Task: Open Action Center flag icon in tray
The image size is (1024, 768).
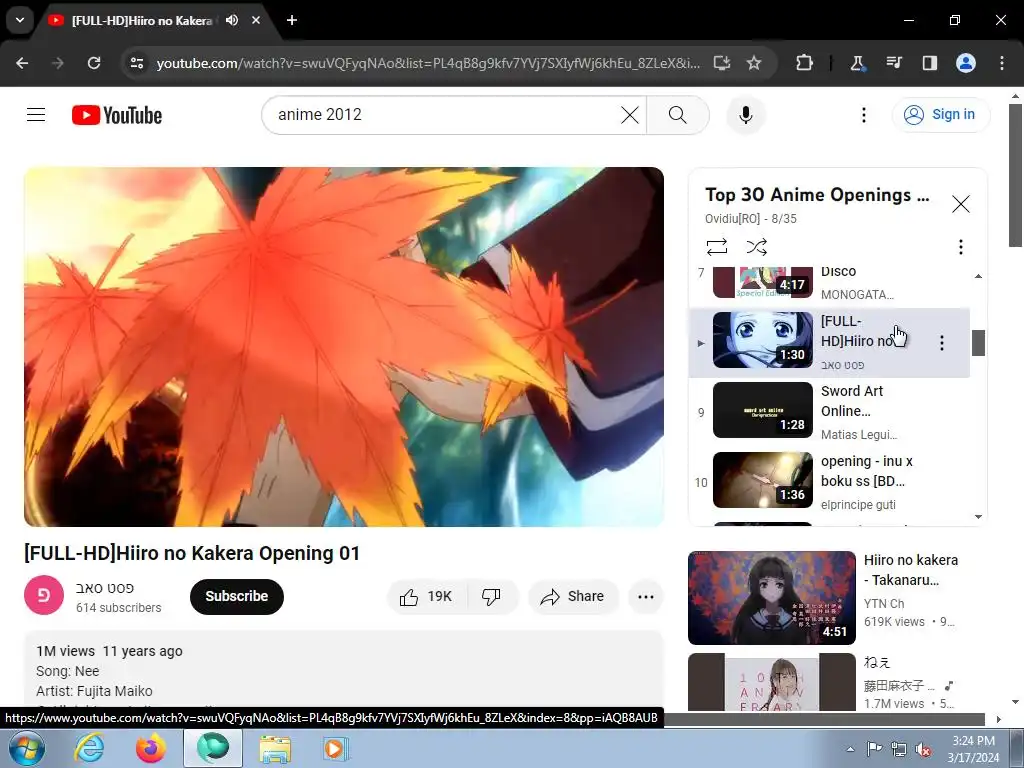Action: [874, 749]
